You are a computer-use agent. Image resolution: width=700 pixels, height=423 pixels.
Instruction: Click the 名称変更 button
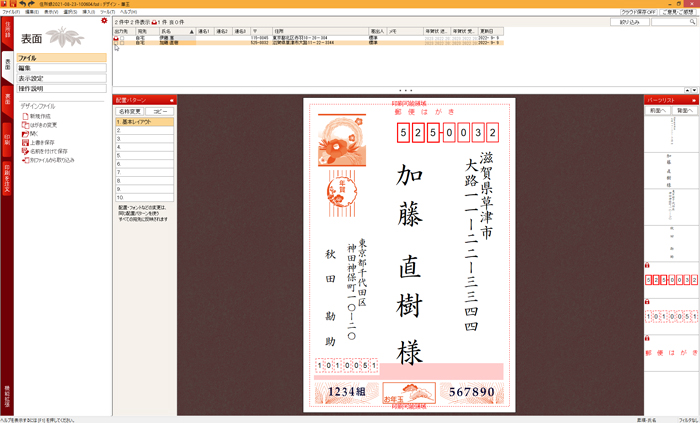[x=131, y=111]
